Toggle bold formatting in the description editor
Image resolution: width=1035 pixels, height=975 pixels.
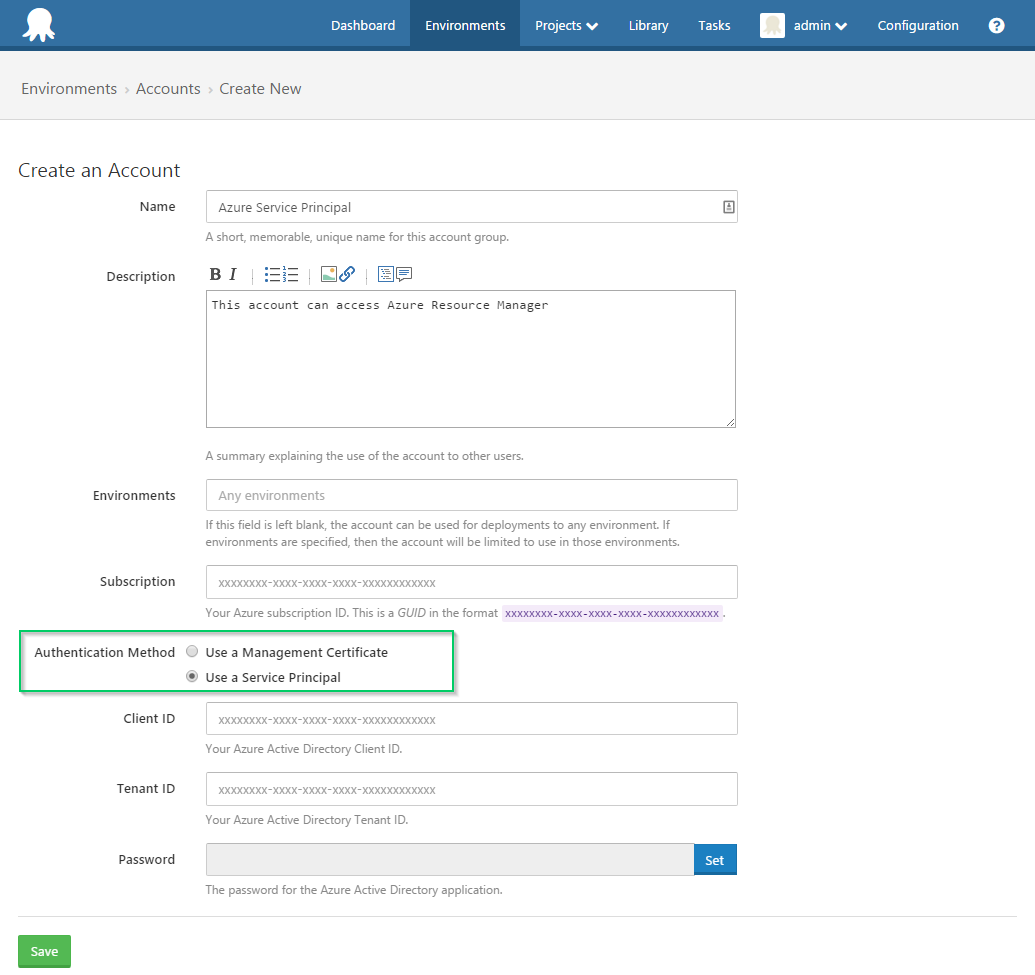point(214,273)
